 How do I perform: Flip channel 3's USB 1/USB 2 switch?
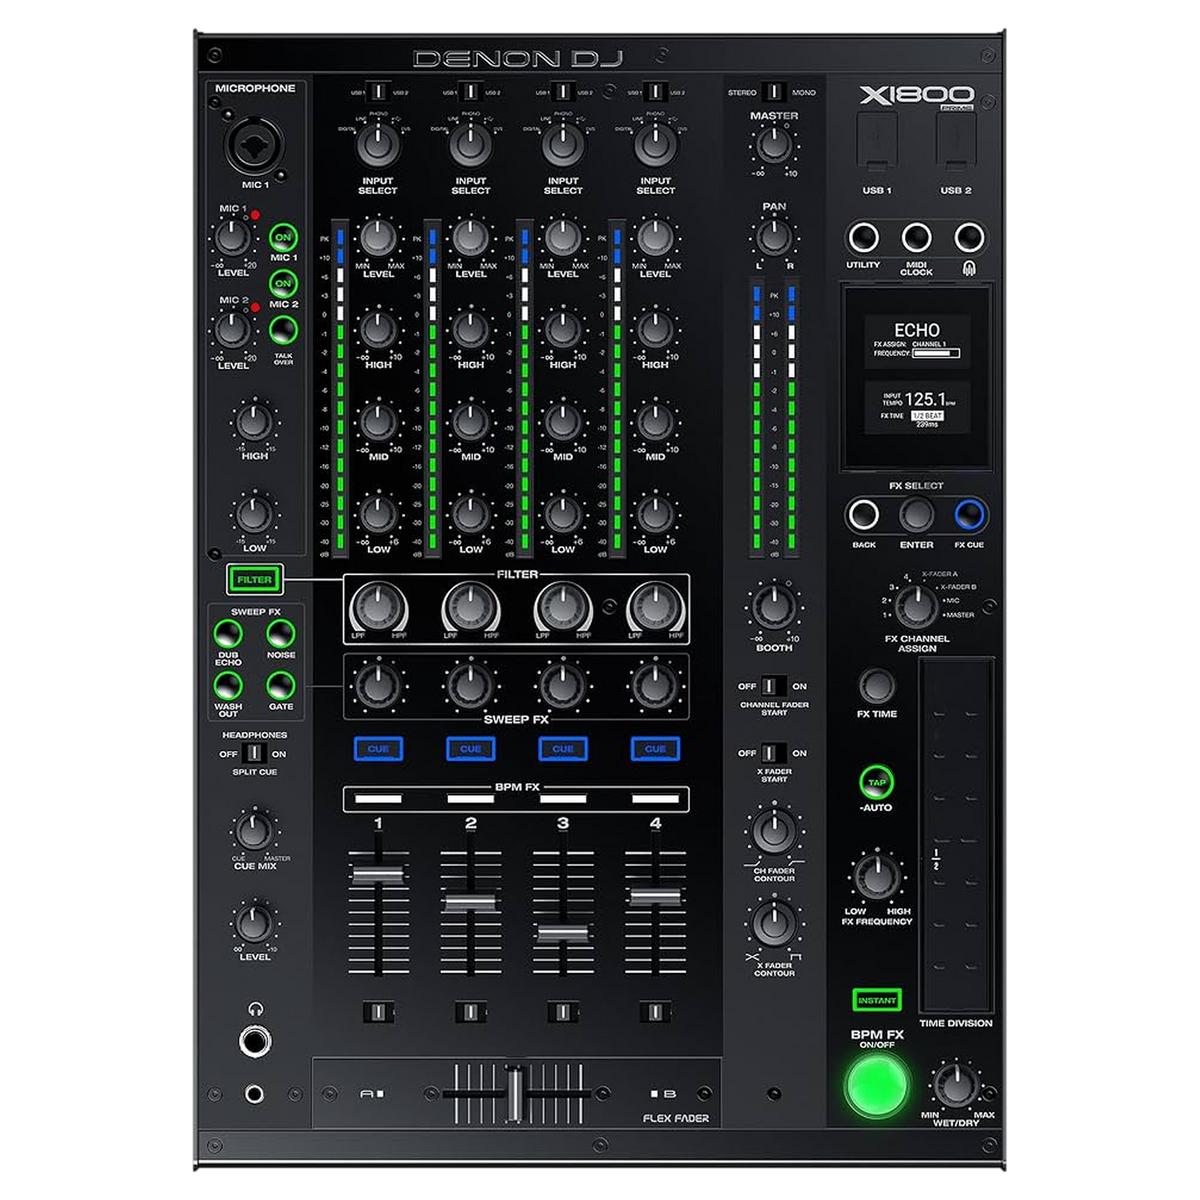click(x=563, y=92)
